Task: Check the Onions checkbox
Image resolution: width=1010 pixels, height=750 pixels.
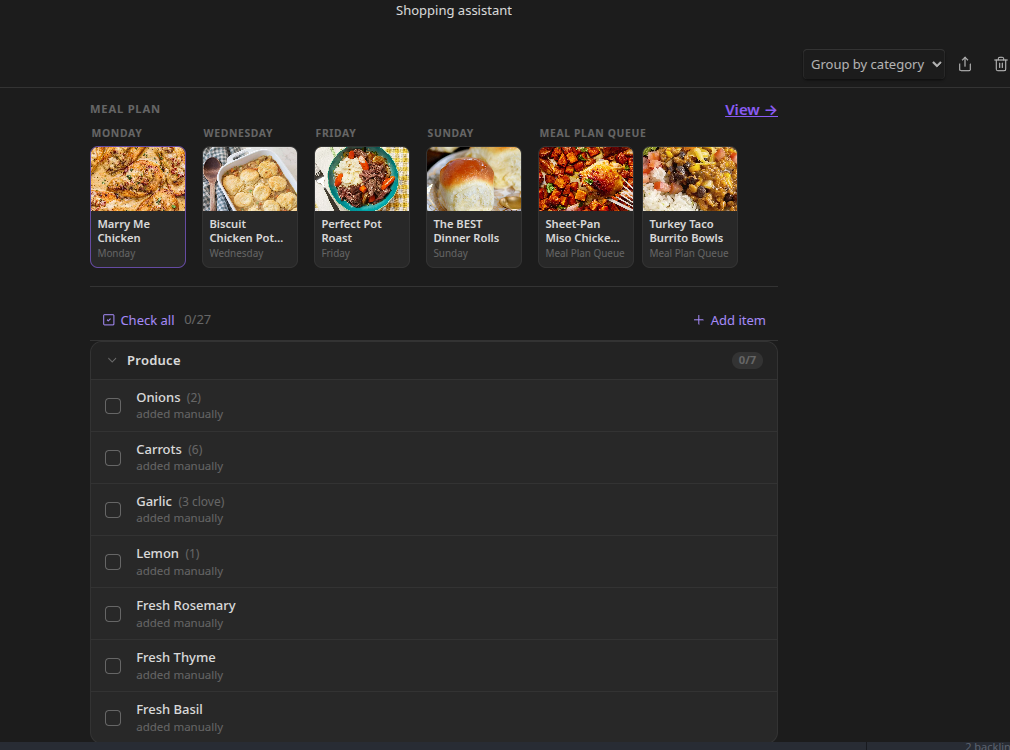Action: (x=113, y=406)
